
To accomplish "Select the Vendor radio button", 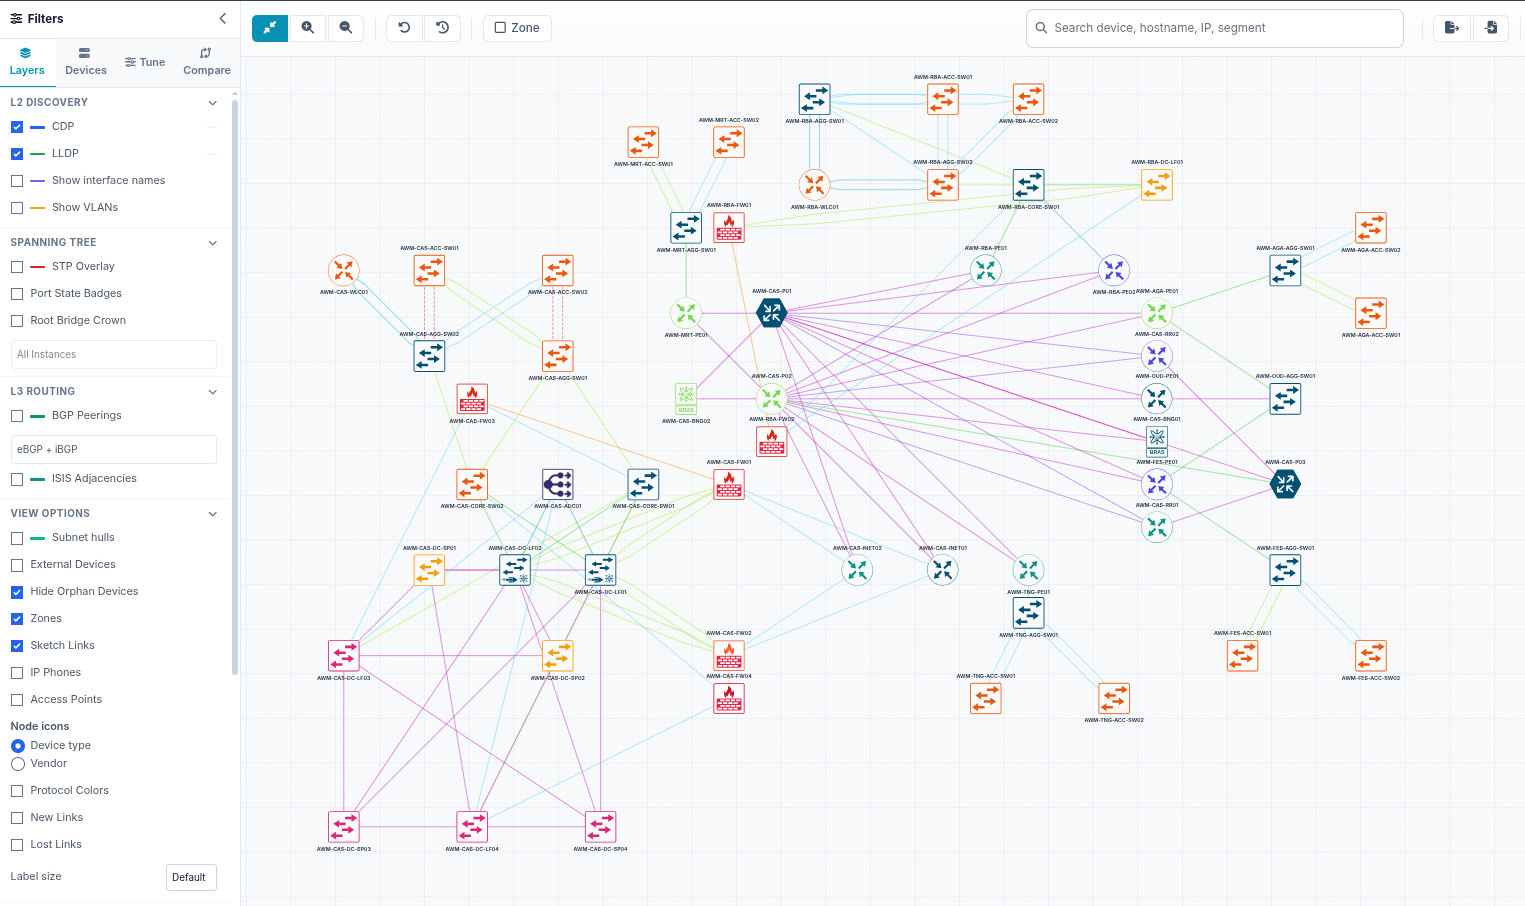I will pyautogui.click(x=18, y=764).
